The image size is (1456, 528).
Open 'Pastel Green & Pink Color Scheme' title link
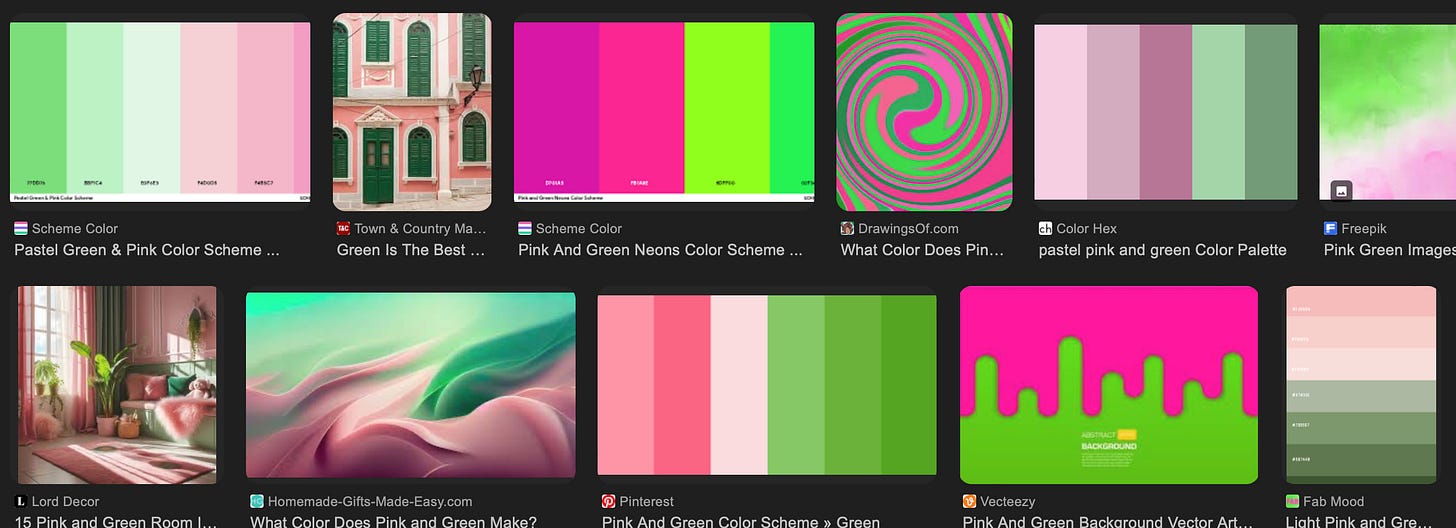[147, 250]
